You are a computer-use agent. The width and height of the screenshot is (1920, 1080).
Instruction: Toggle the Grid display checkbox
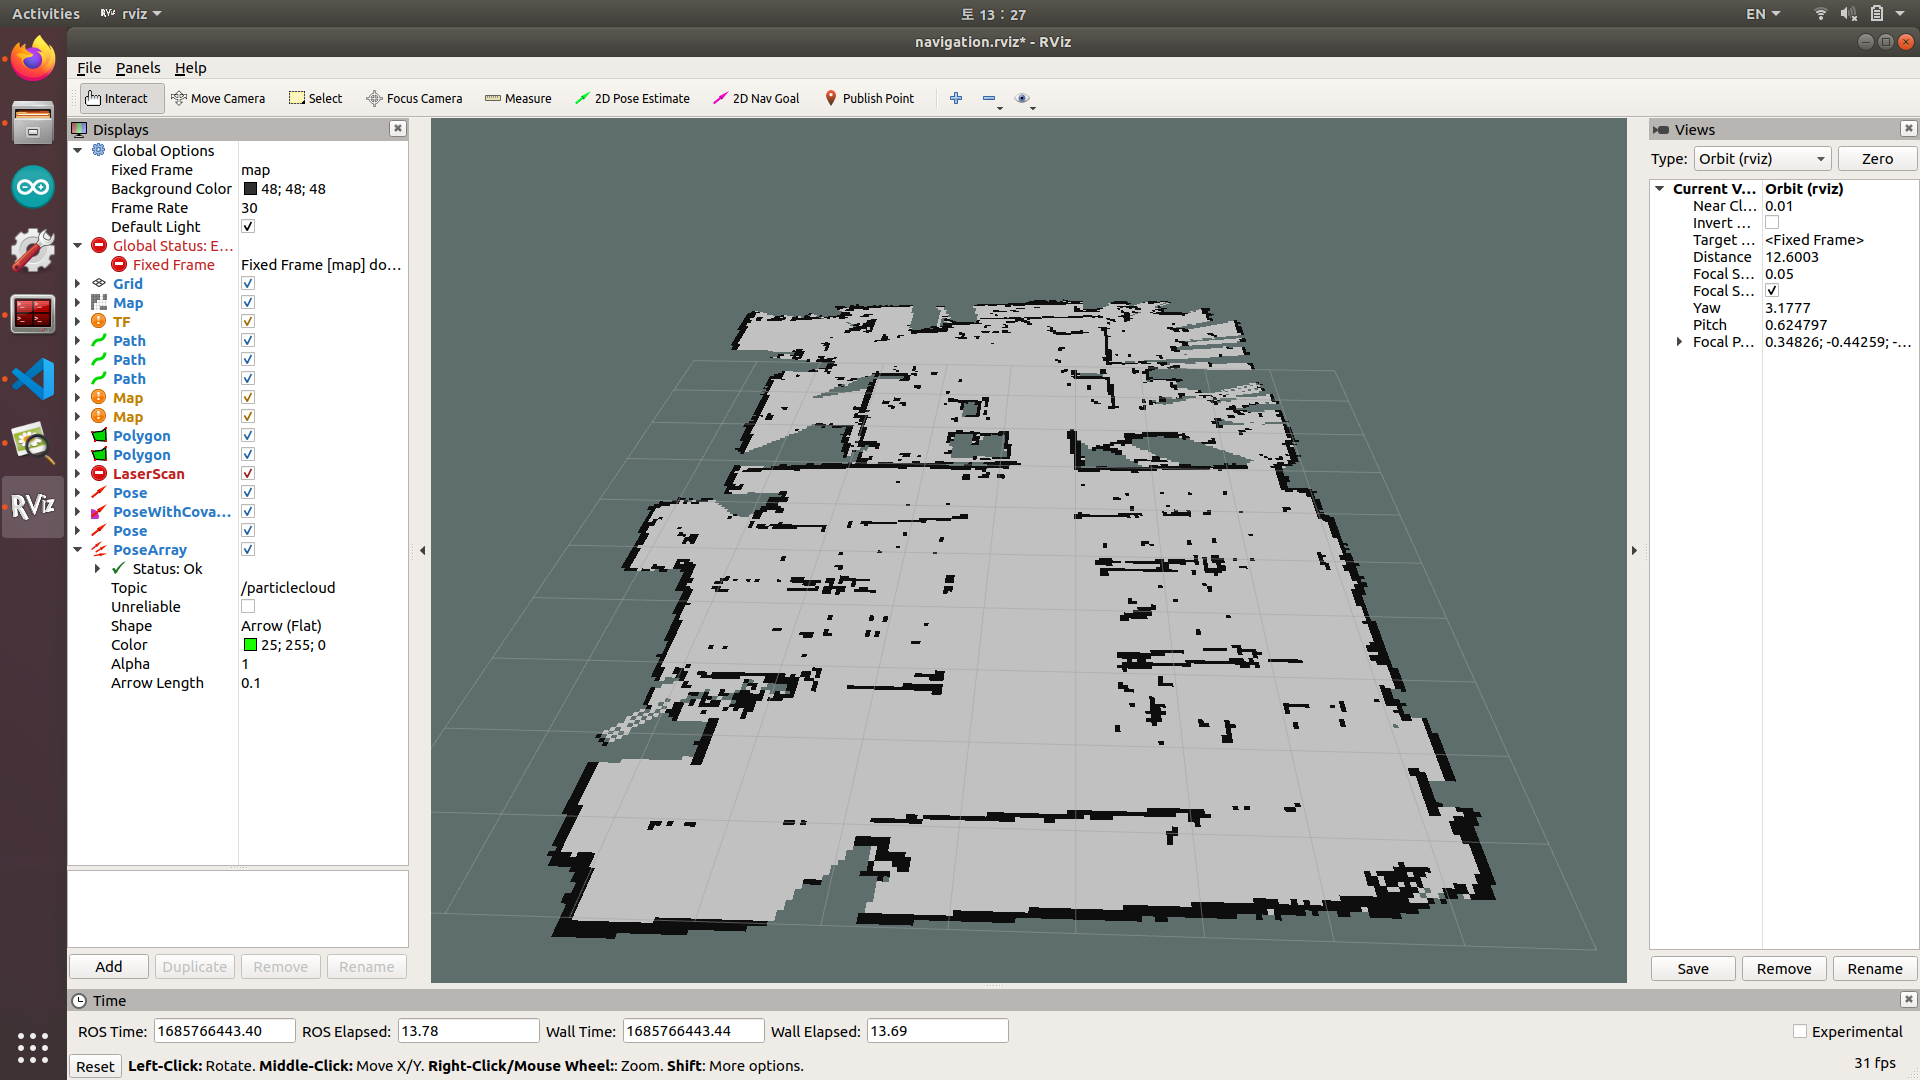248,284
